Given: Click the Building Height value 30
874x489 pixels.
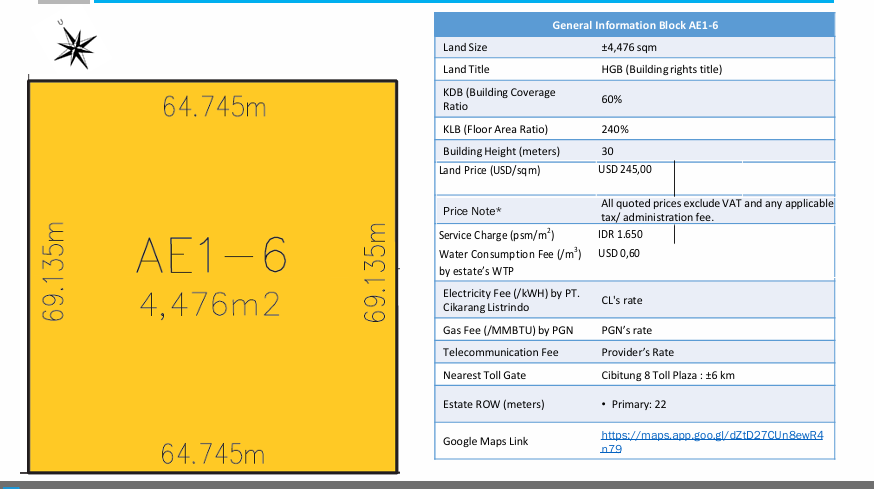Looking at the screenshot, I should tap(607, 151).
